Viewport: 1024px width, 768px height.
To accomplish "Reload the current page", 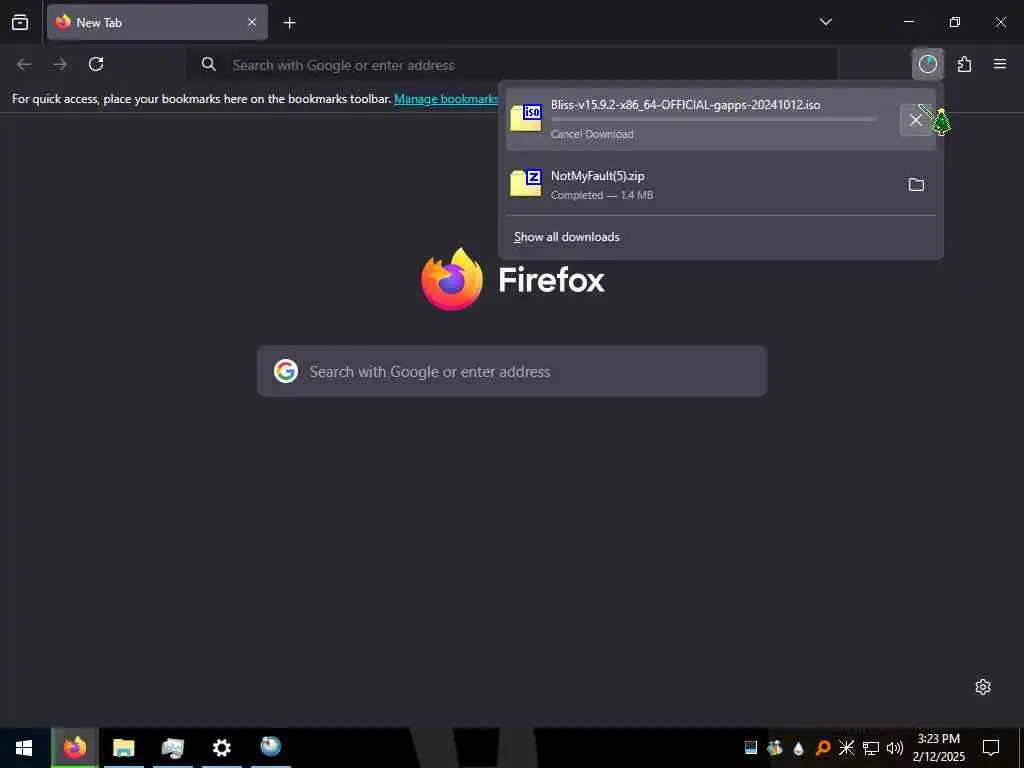I will click(x=96, y=64).
